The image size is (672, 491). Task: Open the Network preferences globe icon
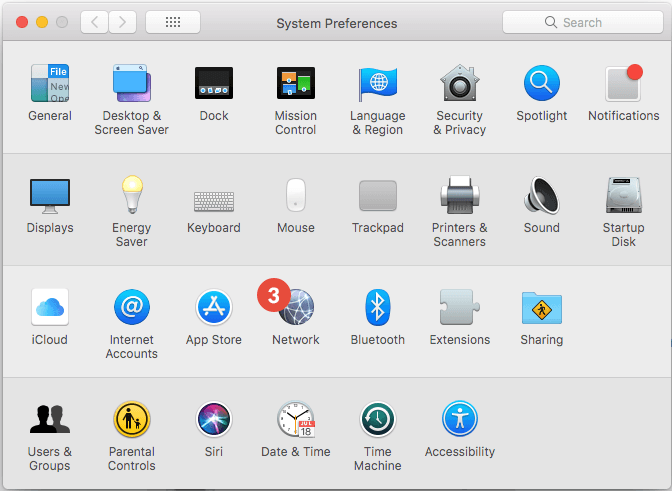tap(297, 307)
